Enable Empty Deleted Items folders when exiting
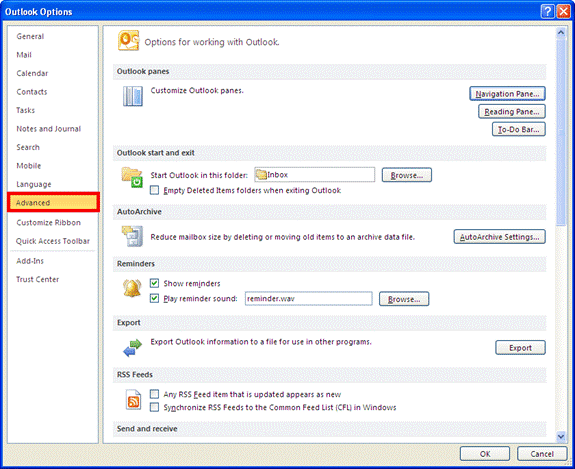Screen dimensions: 575x469 tap(154, 190)
